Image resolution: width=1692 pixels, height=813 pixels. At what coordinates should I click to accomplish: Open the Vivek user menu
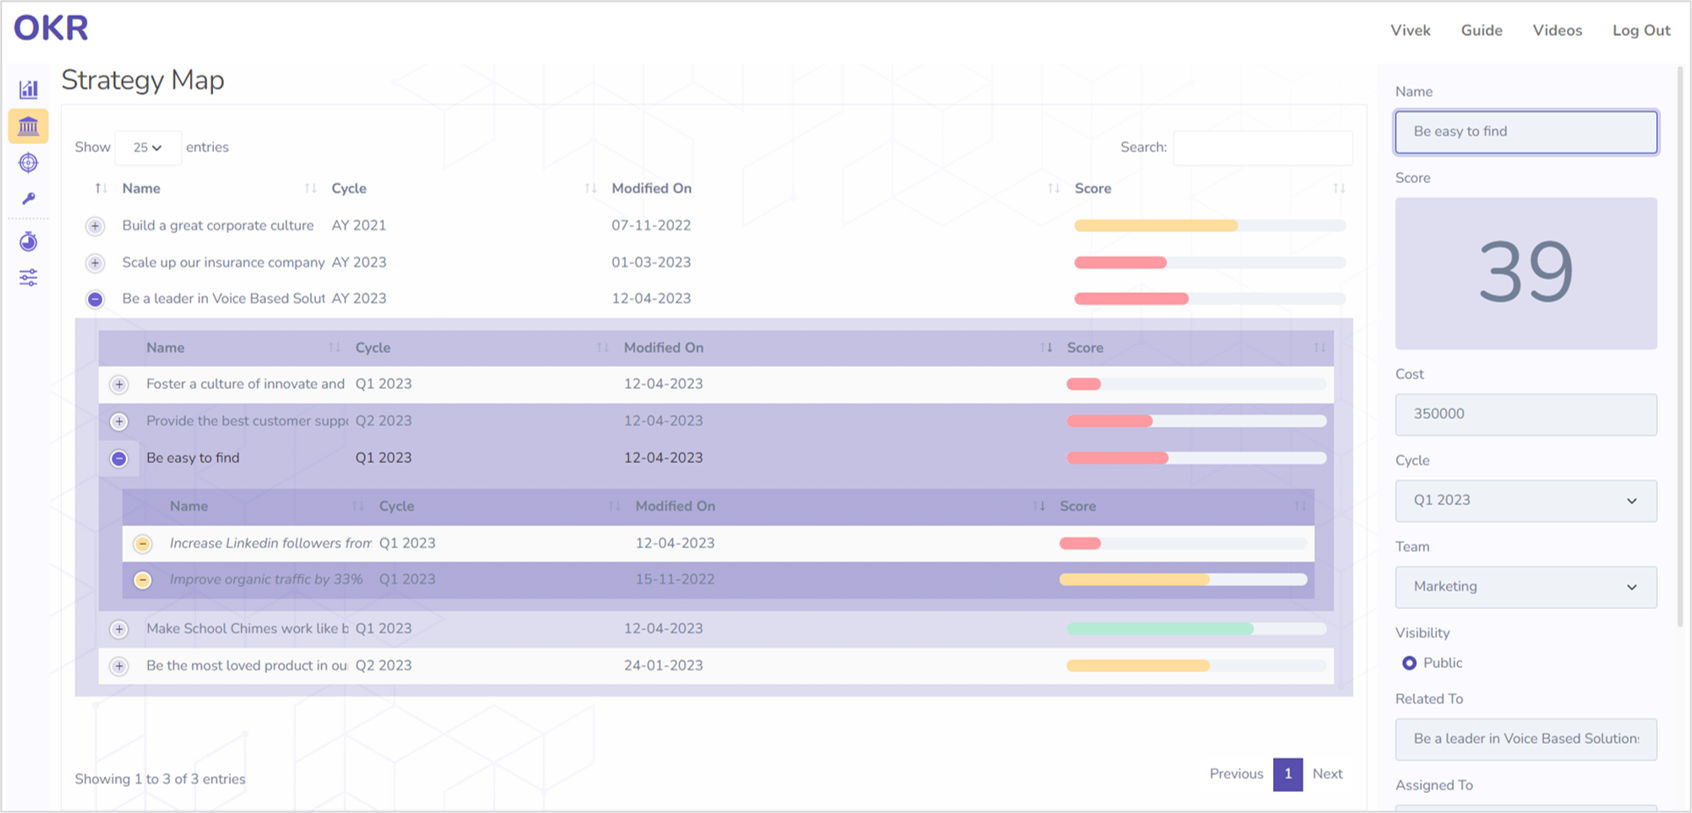point(1410,31)
